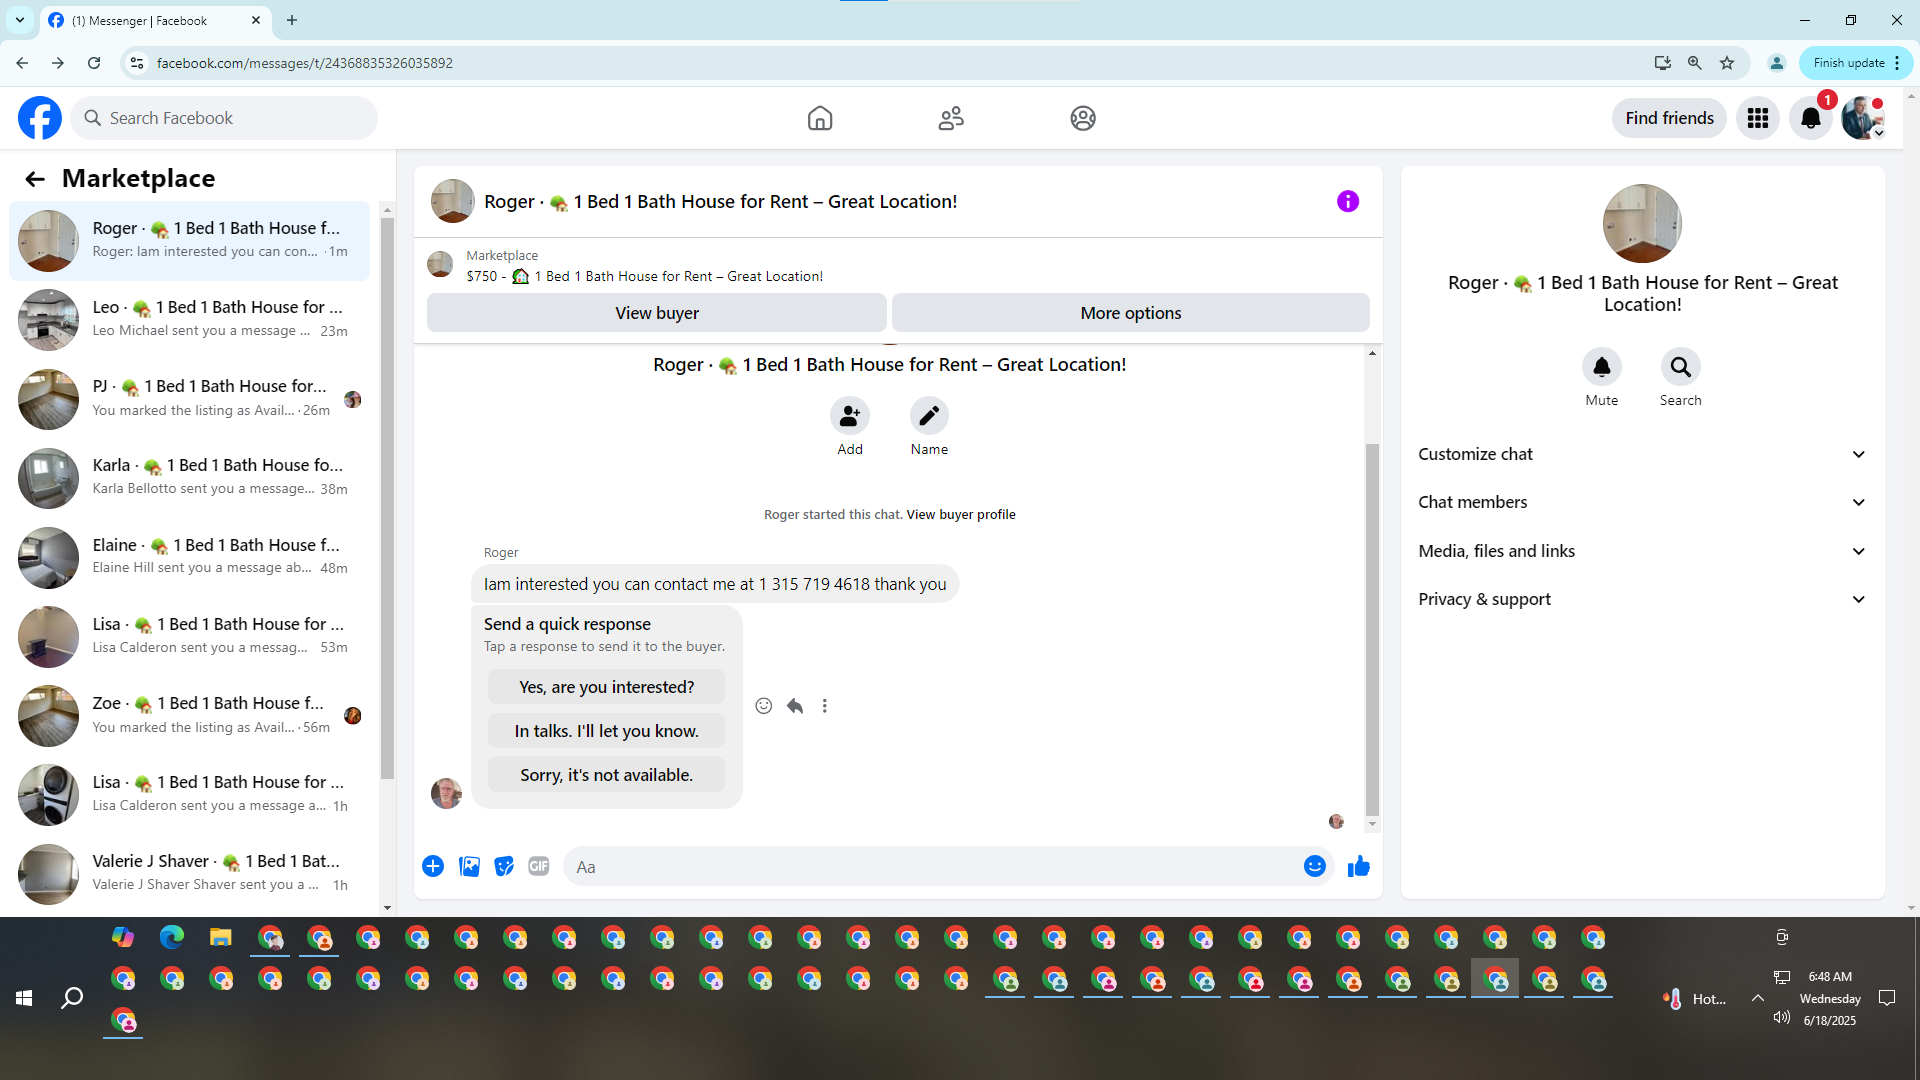Click the conversation list scrollbar

(388, 497)
